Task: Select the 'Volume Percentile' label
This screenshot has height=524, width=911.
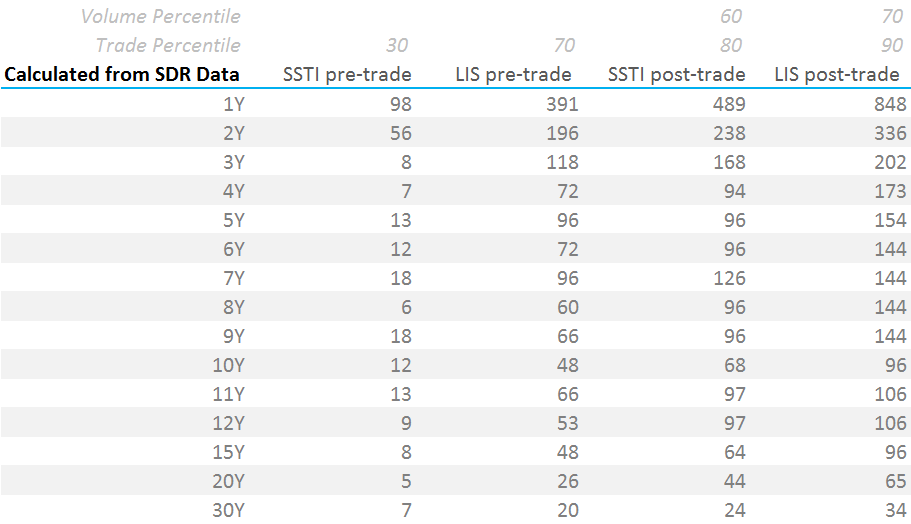Action: coord(160,17)
